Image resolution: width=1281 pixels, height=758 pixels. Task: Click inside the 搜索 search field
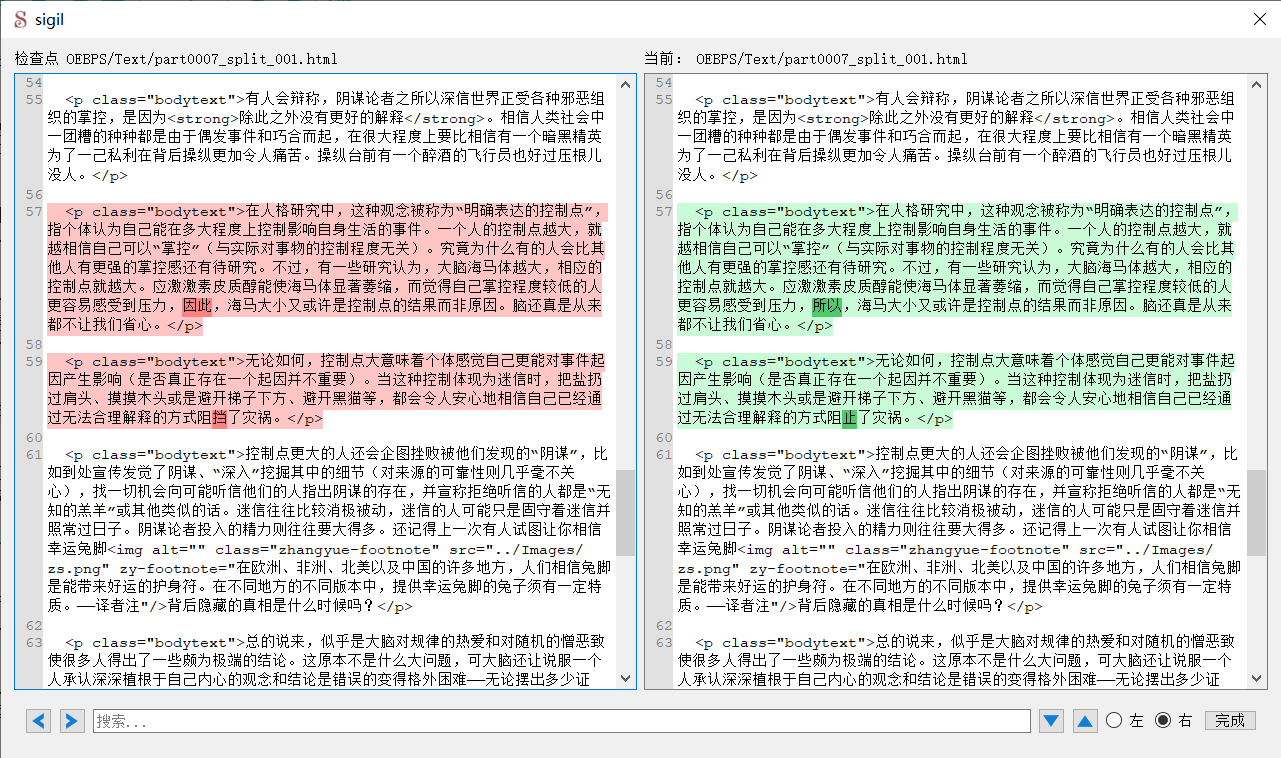point(400,720)
